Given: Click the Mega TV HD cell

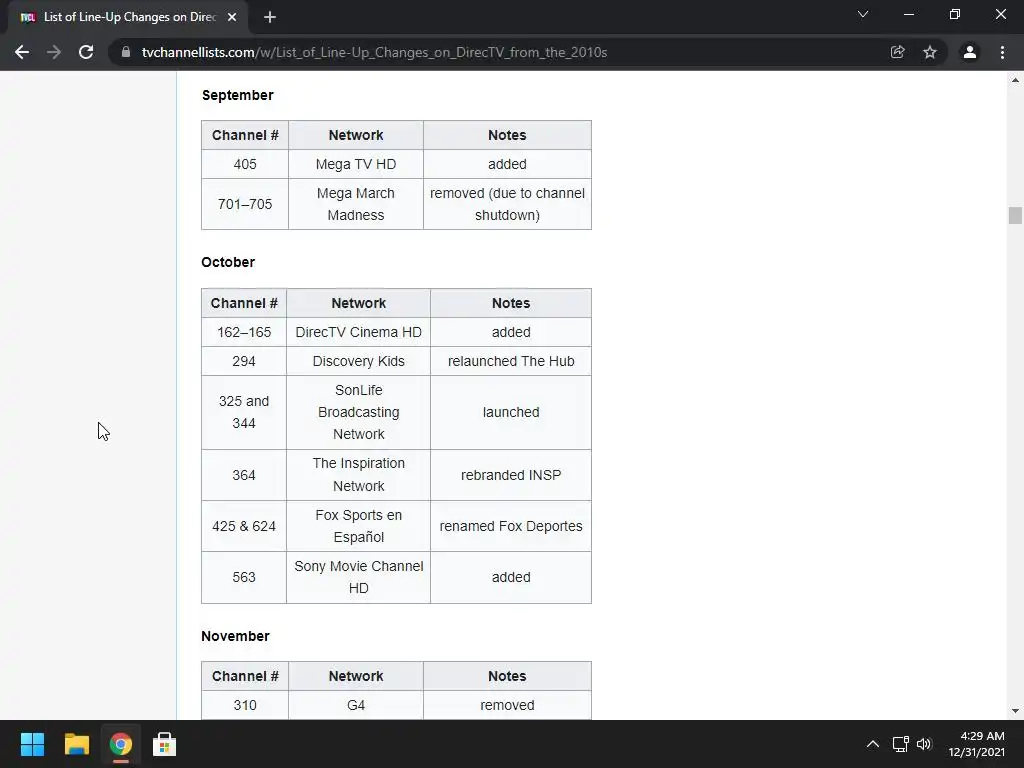Looking at the screenshot, I should tap(356, 164).
